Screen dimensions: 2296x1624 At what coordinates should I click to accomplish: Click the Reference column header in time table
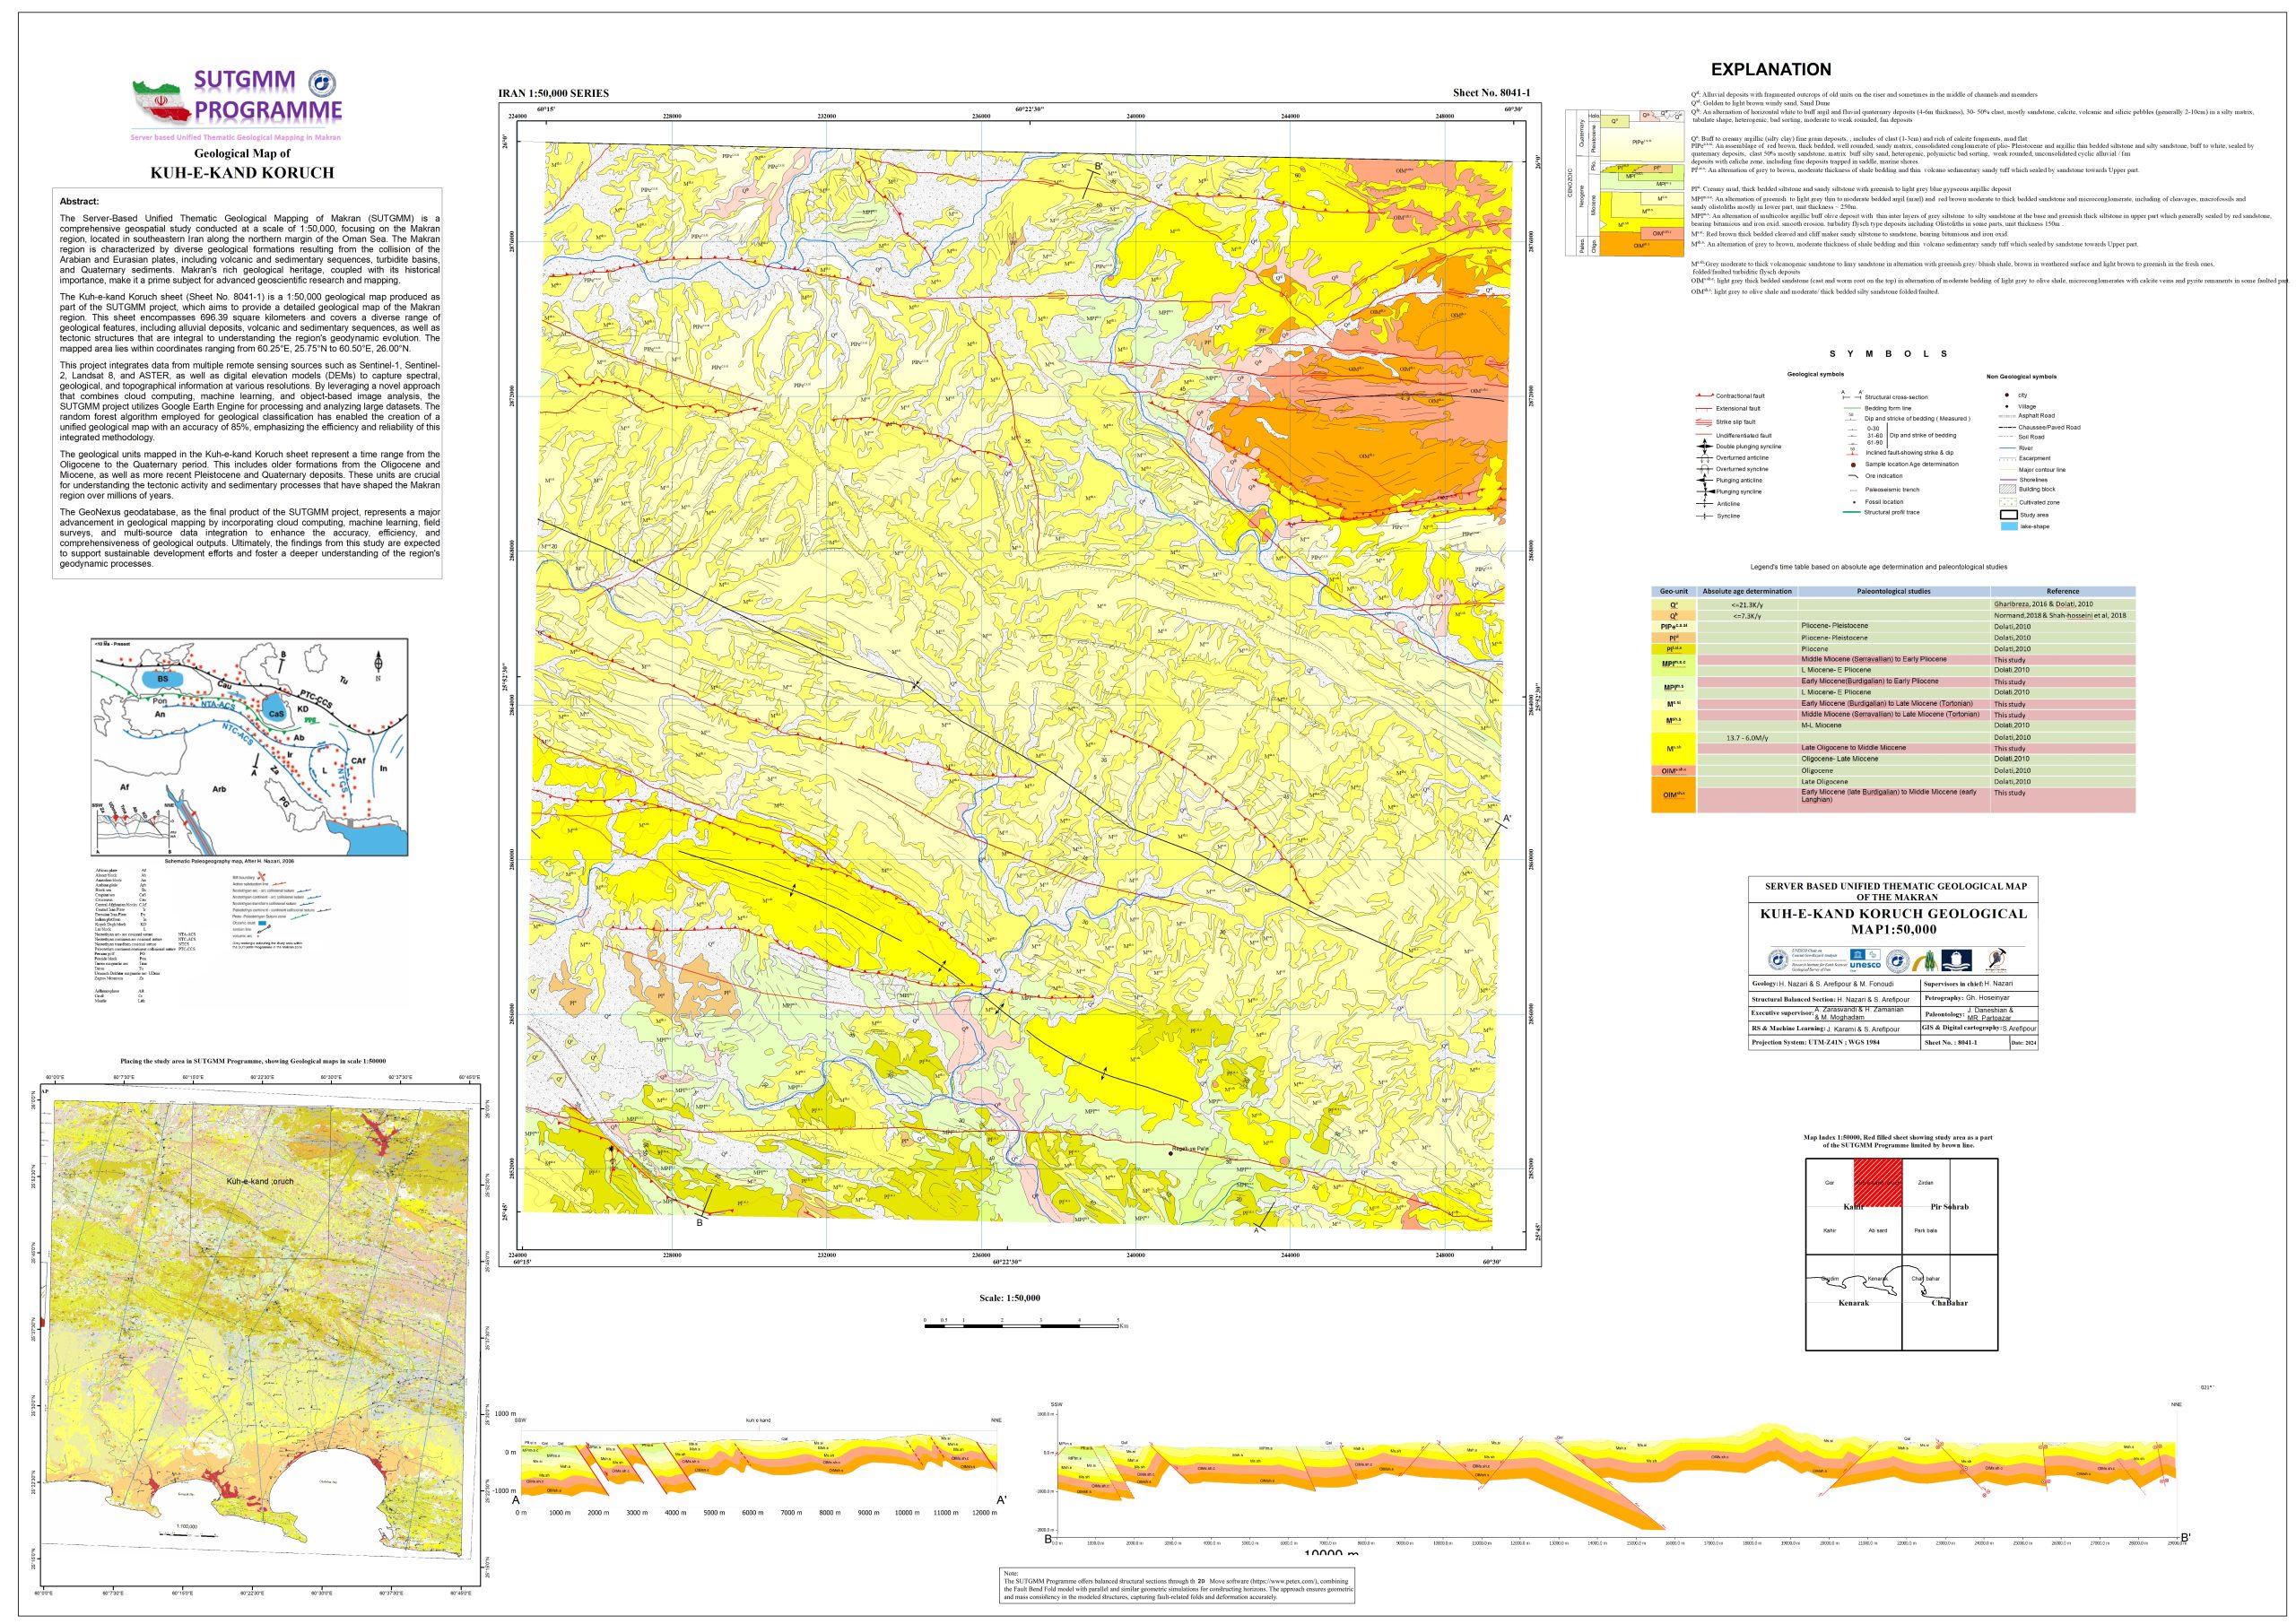2062,591
